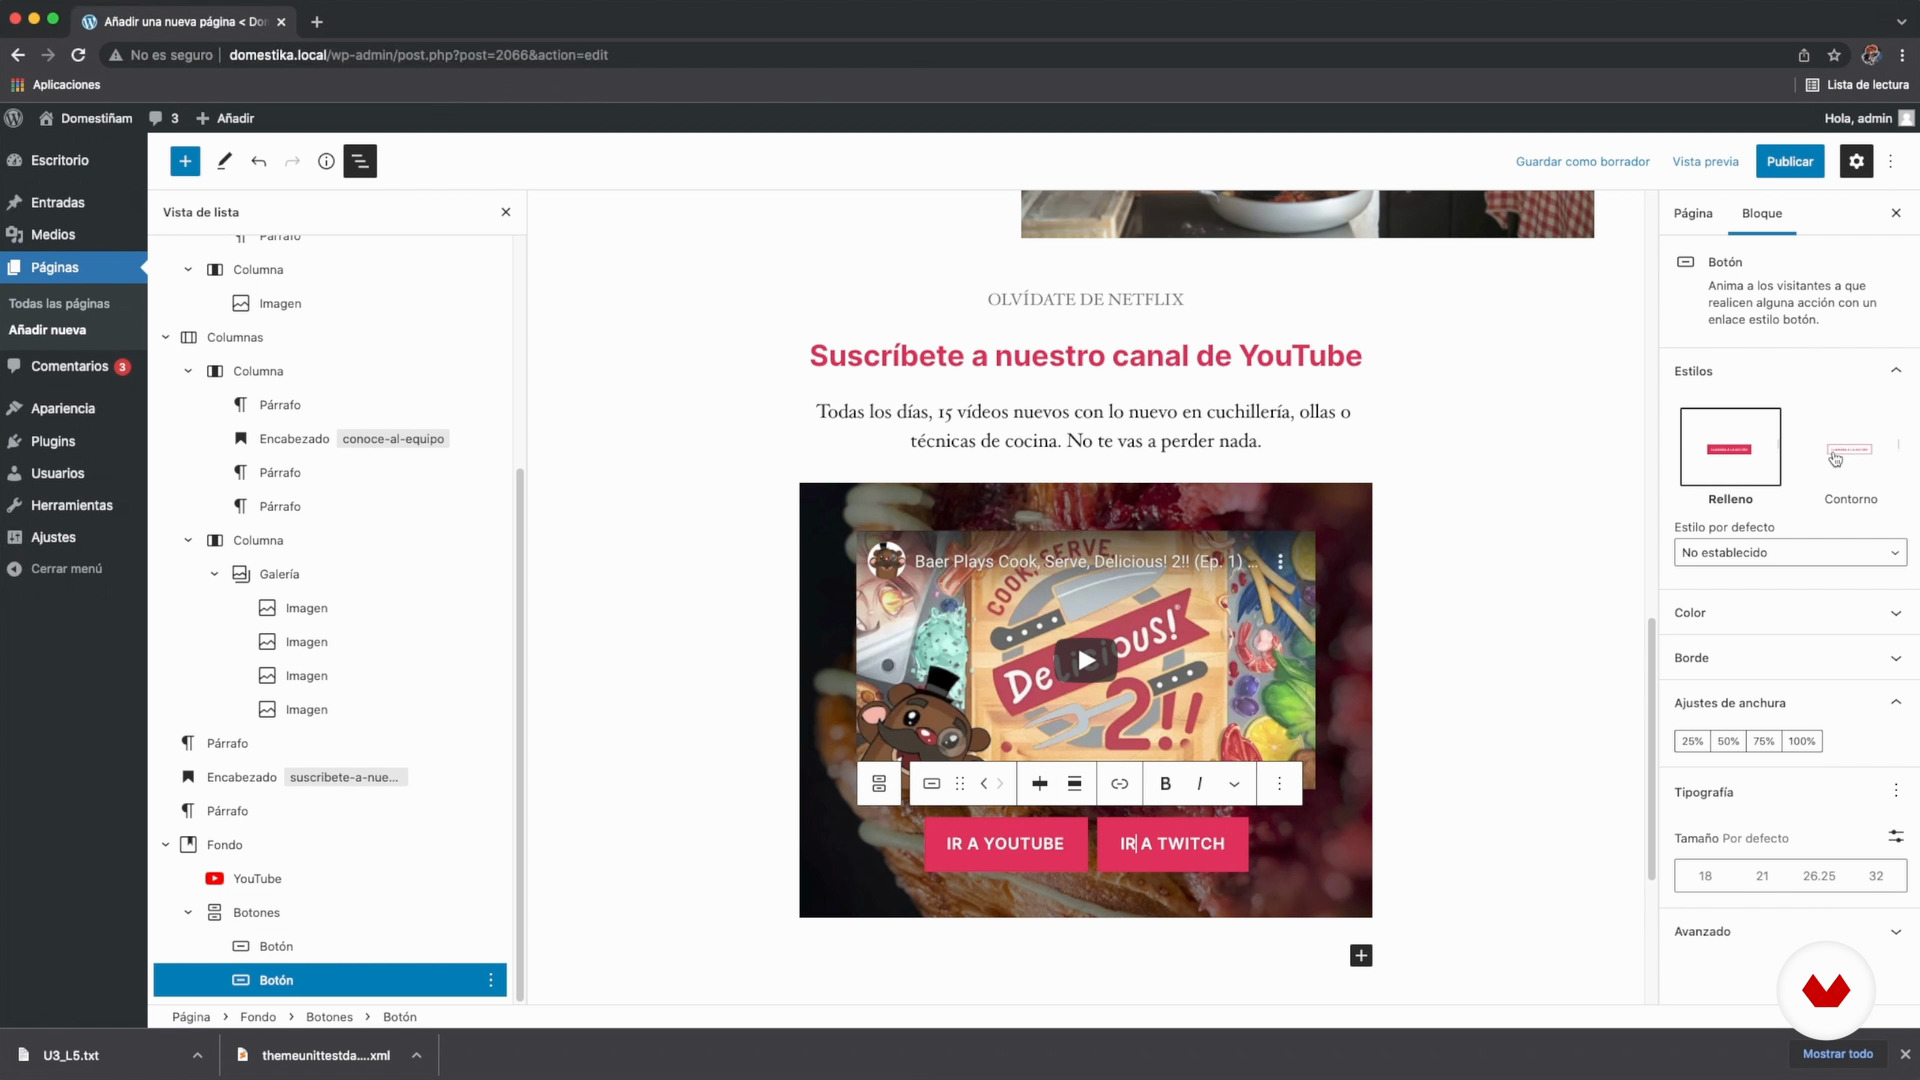Image resolution: width=1920 pixels, height=1080 pixels.
Task: Toggle the settings gear sidebar button
Action: click(x=1856, y=161)
